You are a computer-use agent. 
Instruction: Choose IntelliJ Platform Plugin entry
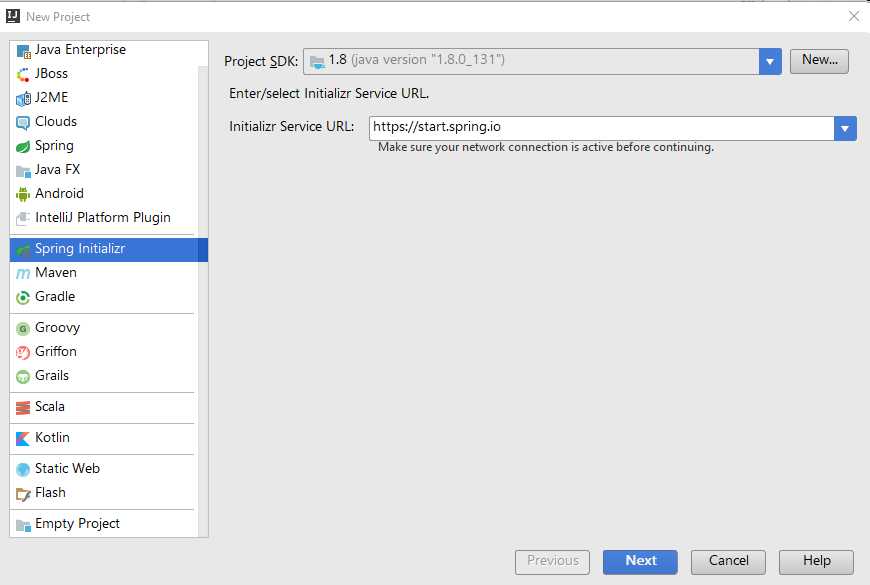click(103, 217)
